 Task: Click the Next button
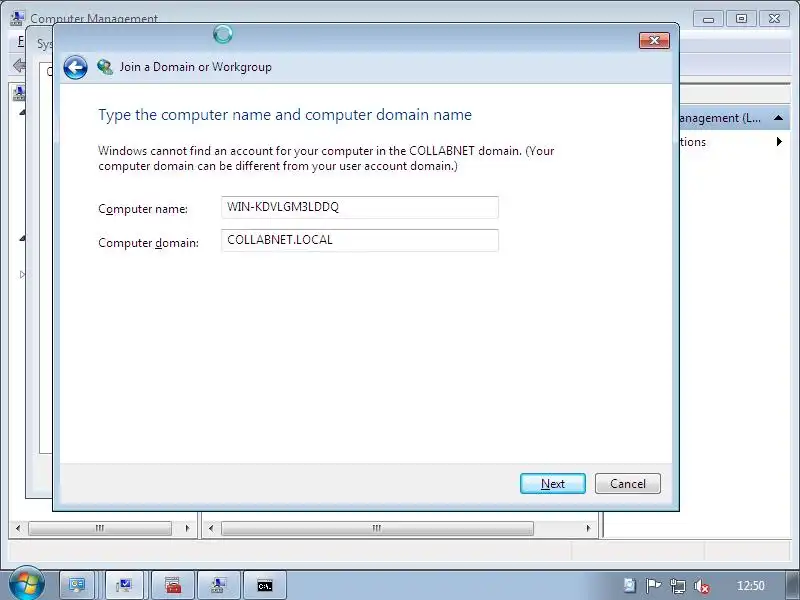553,484
